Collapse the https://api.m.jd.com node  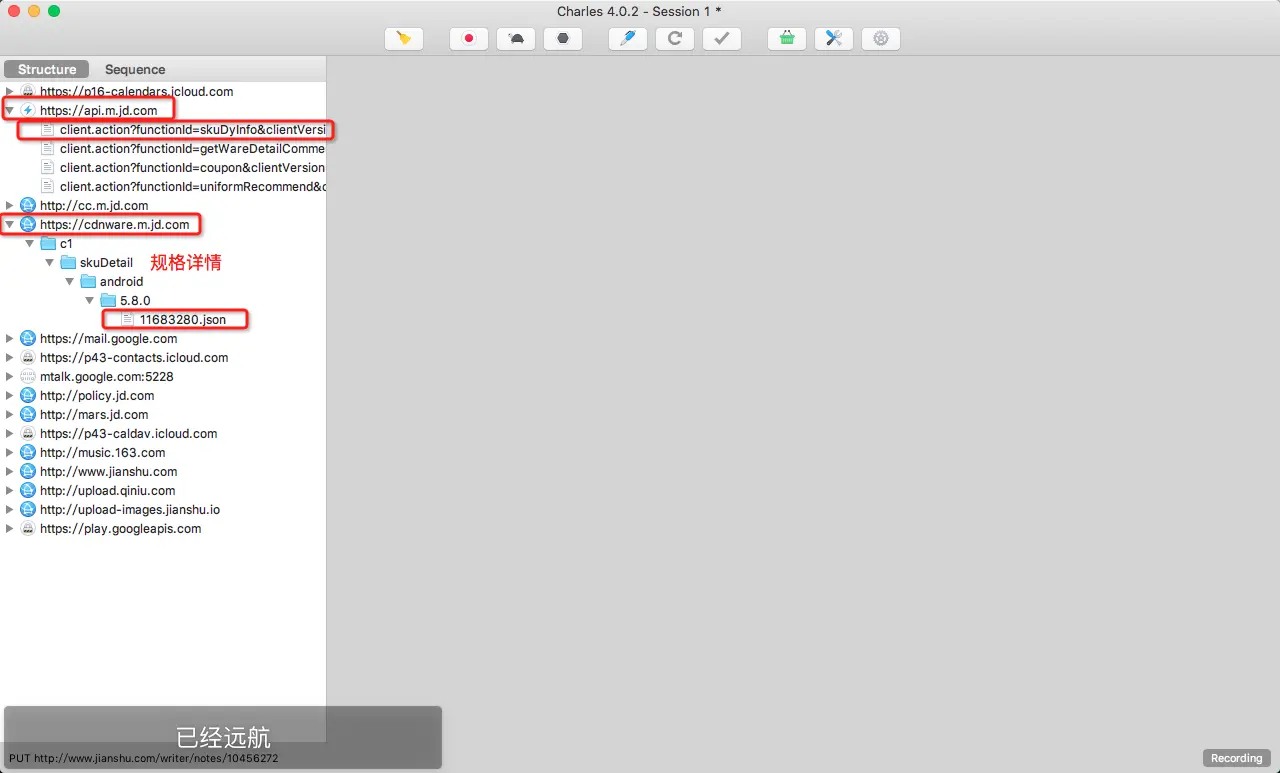click(10, 110)
